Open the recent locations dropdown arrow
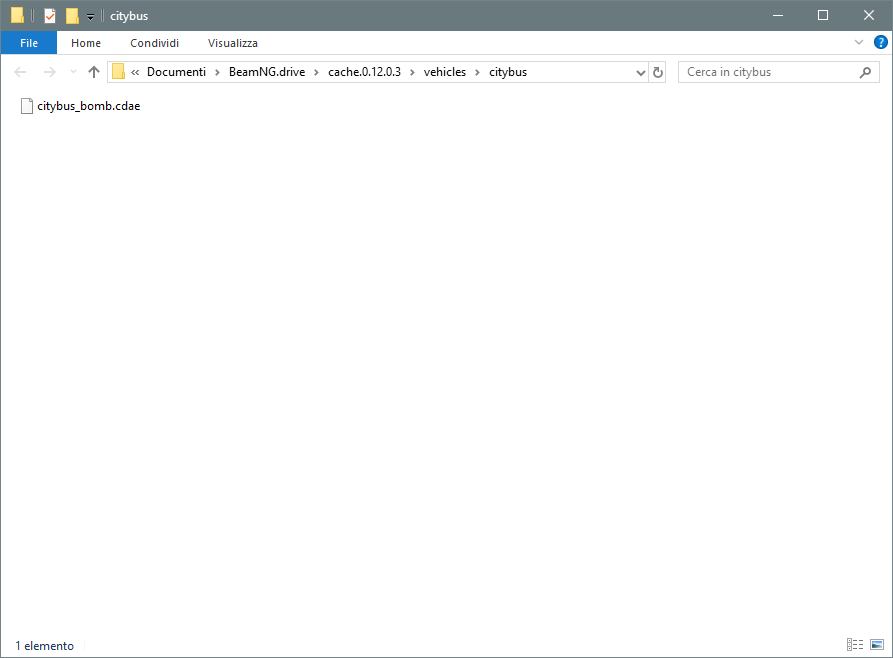This screenshot has width=893, height=658. point(73,72)
